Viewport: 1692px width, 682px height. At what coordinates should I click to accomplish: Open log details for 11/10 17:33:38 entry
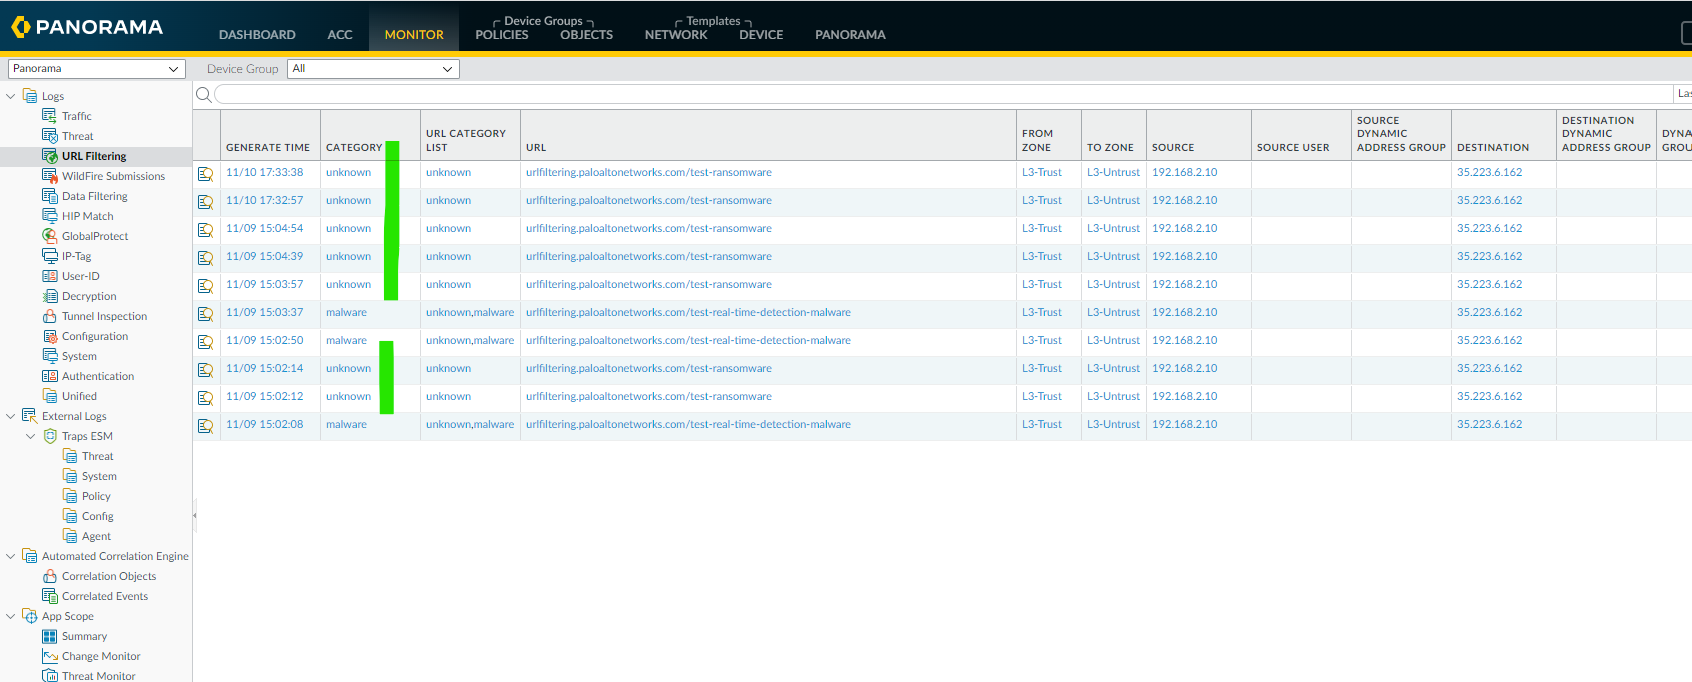point(205,174)
